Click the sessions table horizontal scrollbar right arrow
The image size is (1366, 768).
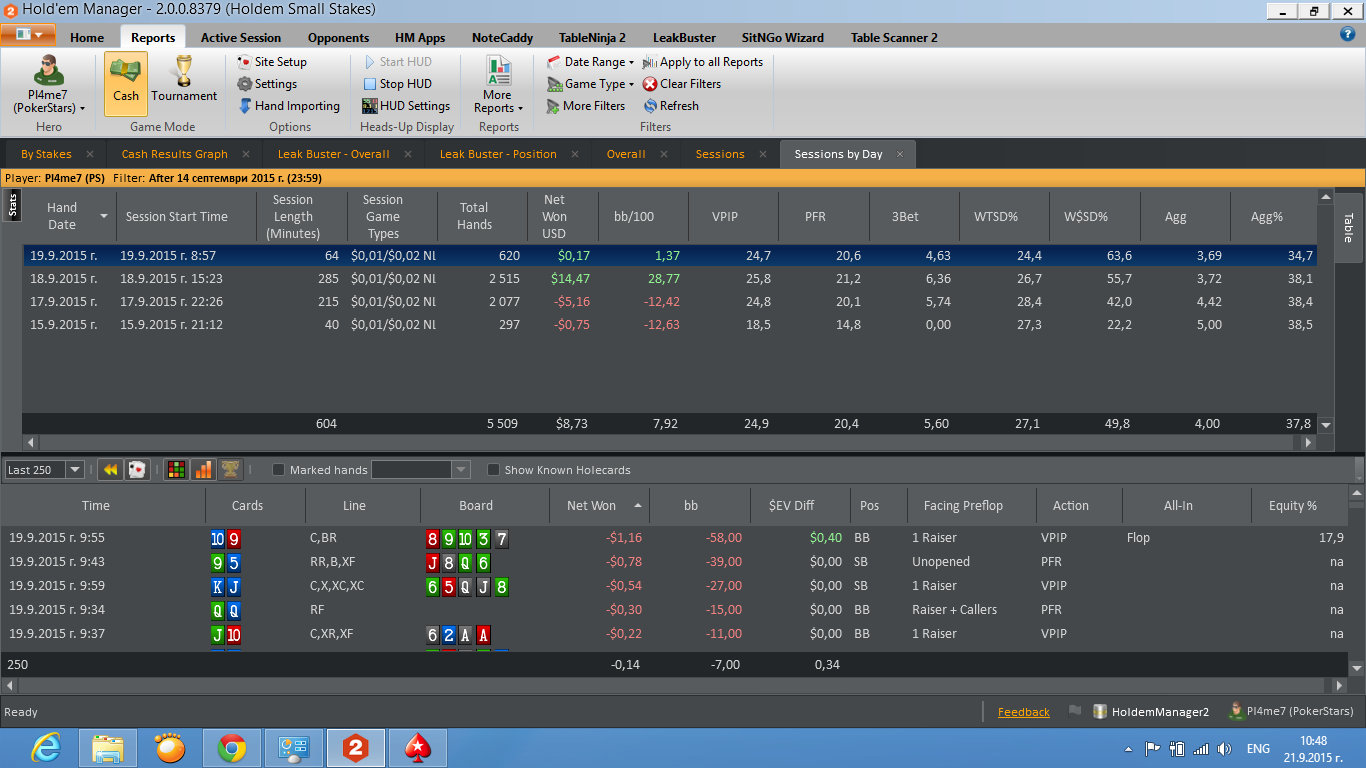click(1308, 441)
